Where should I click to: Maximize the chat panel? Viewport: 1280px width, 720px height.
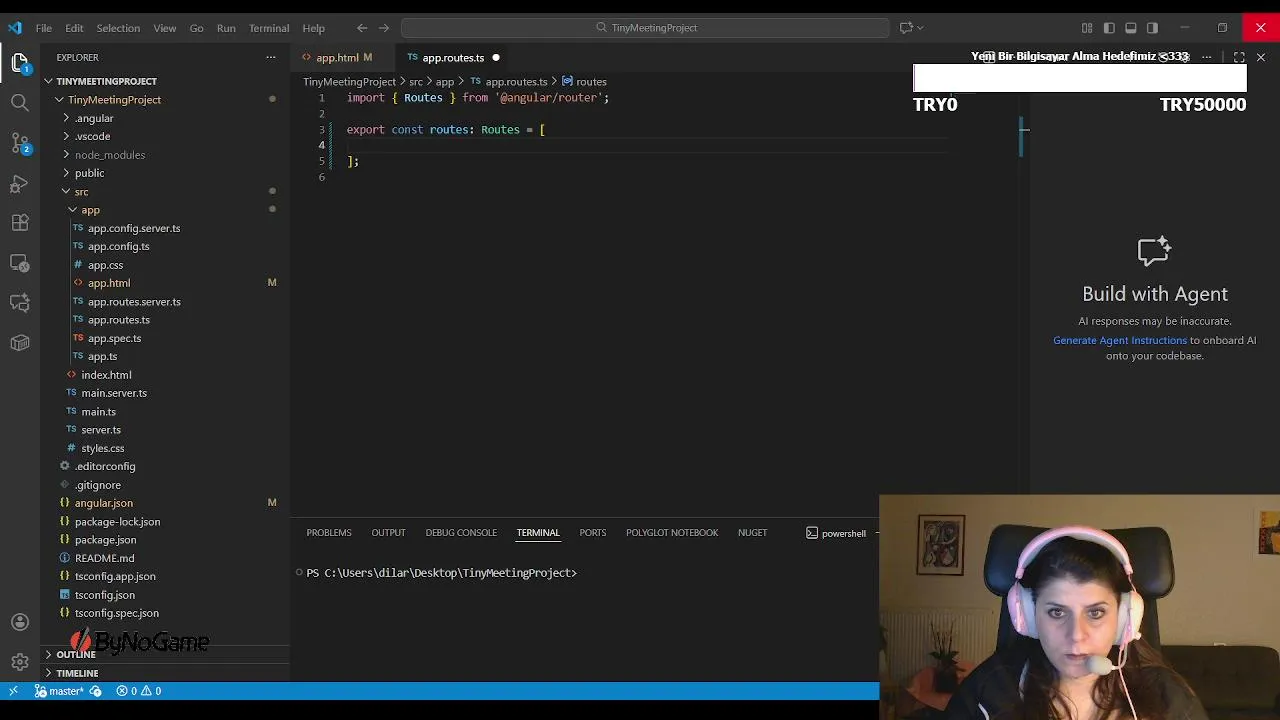pos(1239,58)
